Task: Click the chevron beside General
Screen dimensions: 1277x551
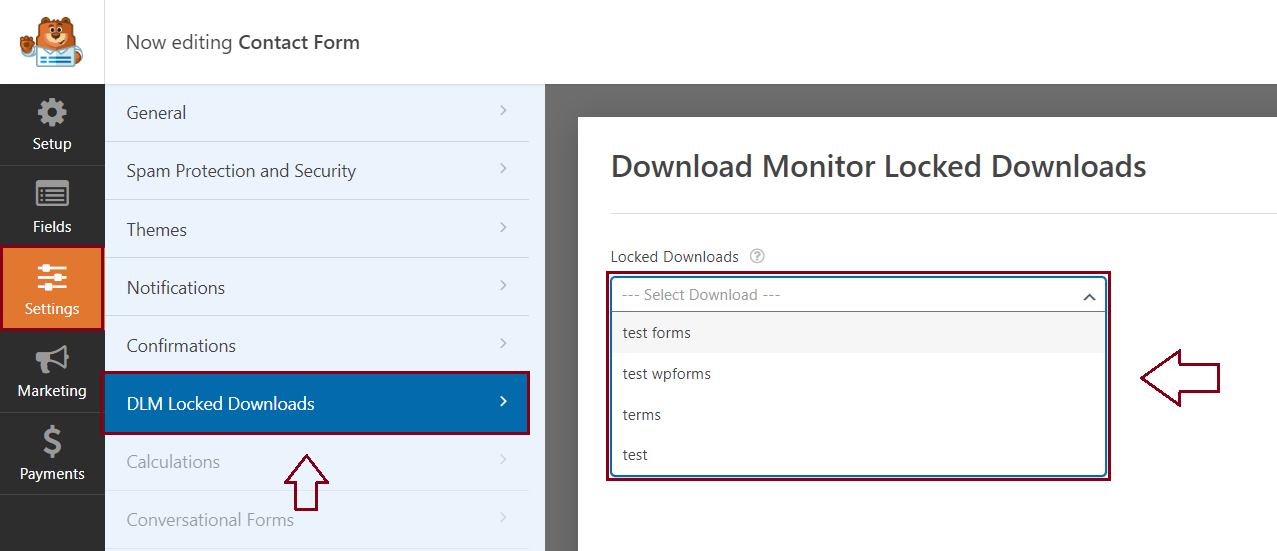Action: click(x=503, y=110)
